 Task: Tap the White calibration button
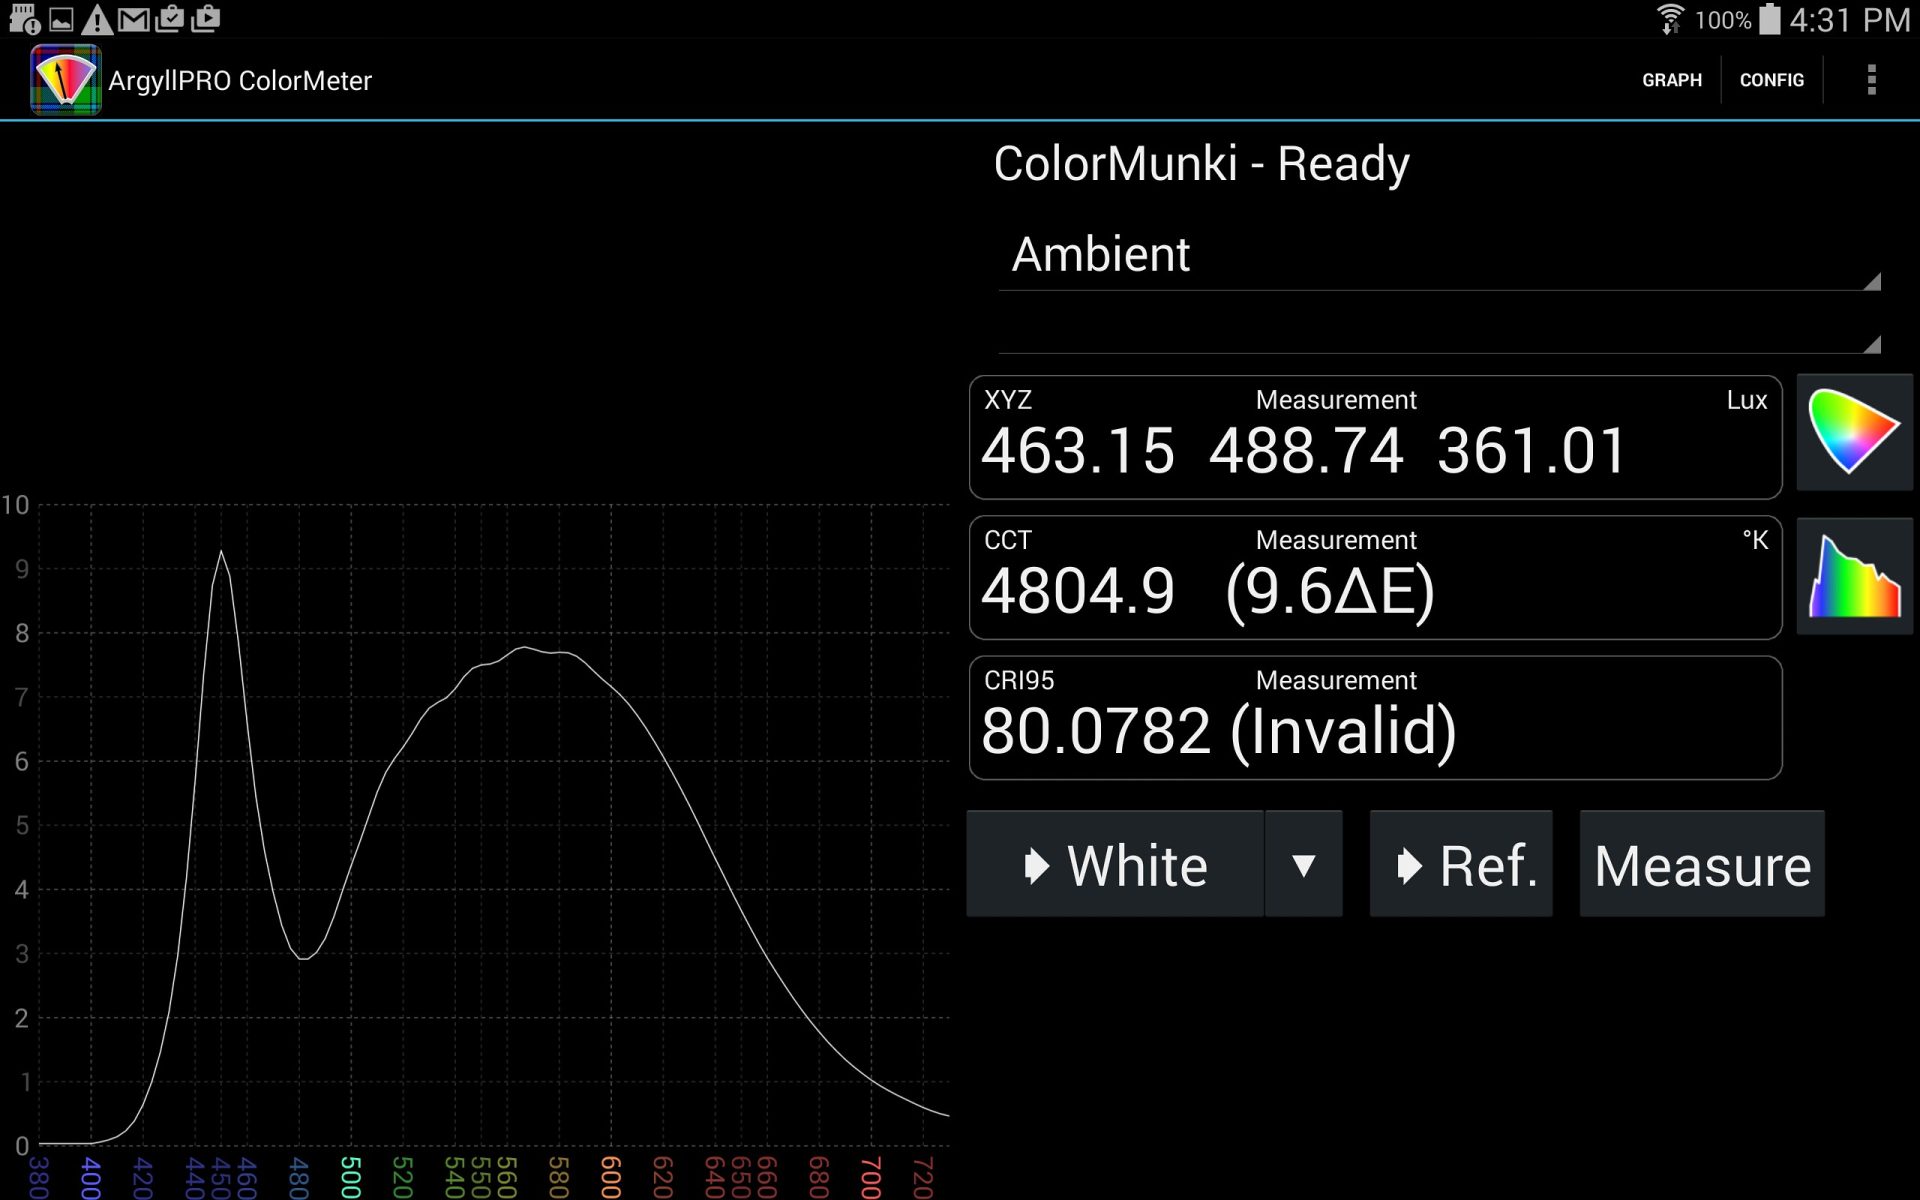(x=1115, y=864)
